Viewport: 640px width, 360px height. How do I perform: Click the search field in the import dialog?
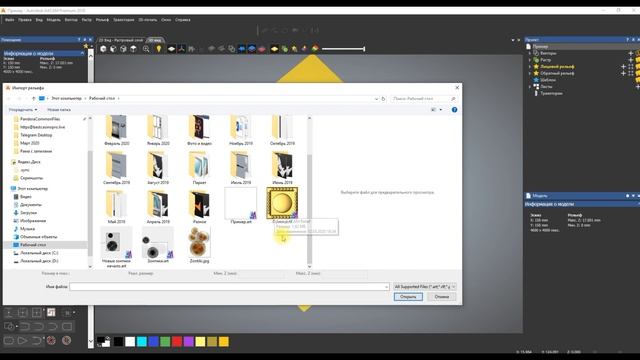coord(423,99)
